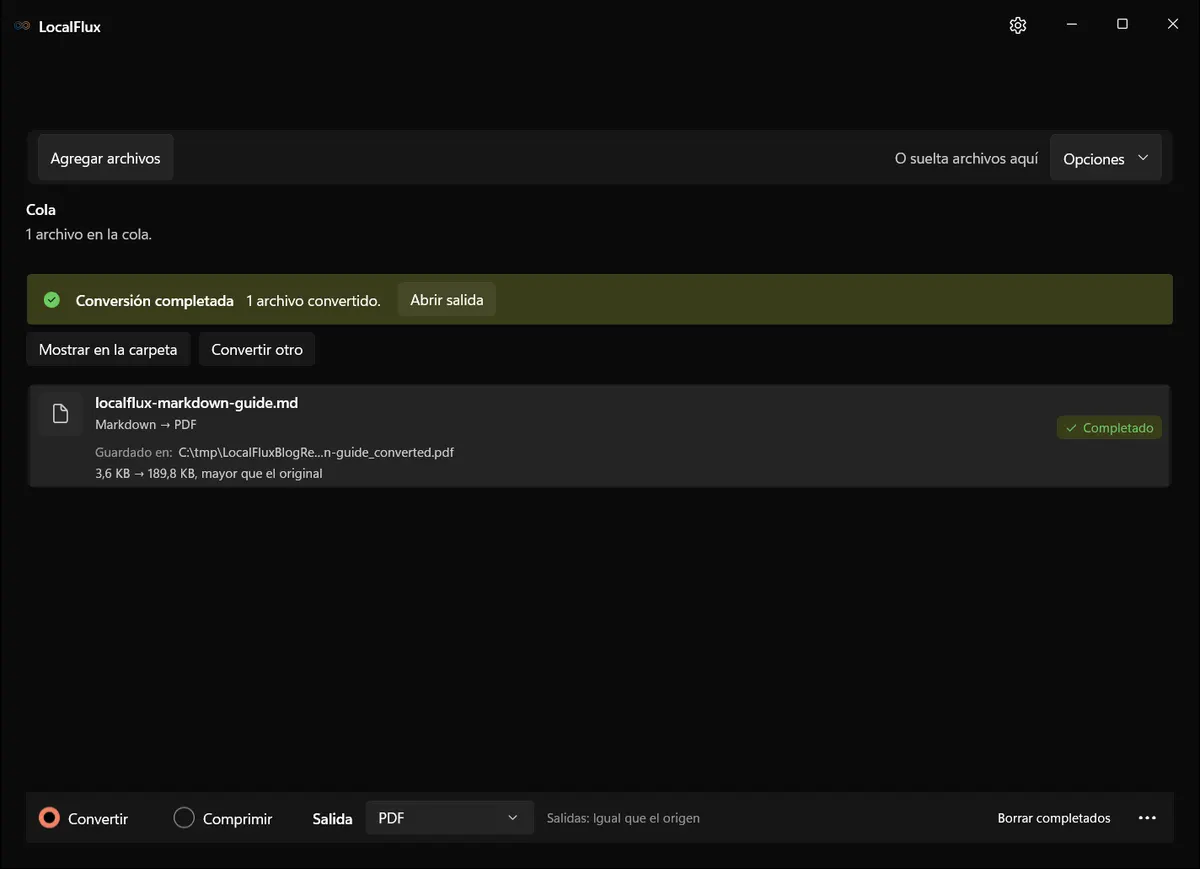Click '1 archivo convertido.' message
Screen dimensions: 1200x869
tap(314, 301)
